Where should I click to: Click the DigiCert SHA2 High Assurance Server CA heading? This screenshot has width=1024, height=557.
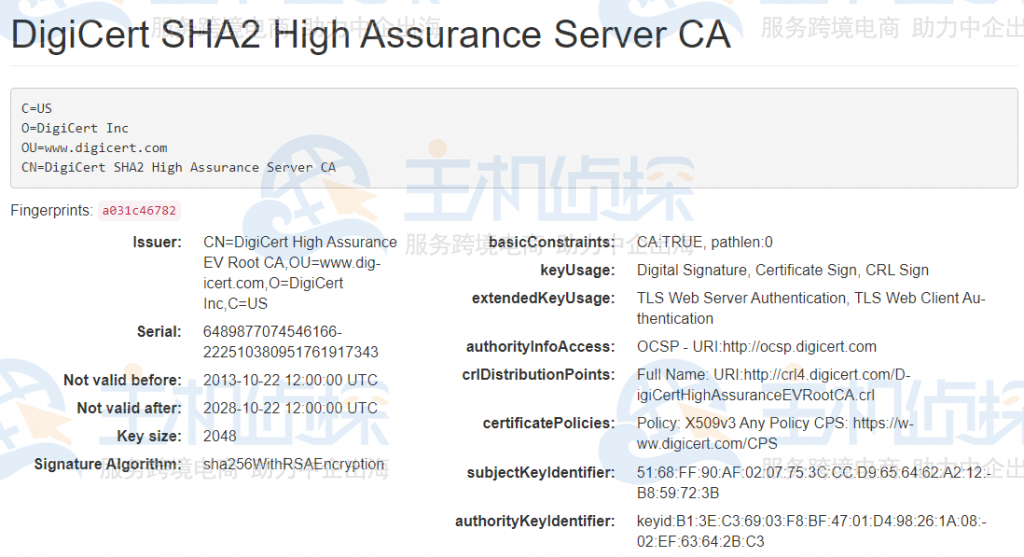(x=370, y=34)
